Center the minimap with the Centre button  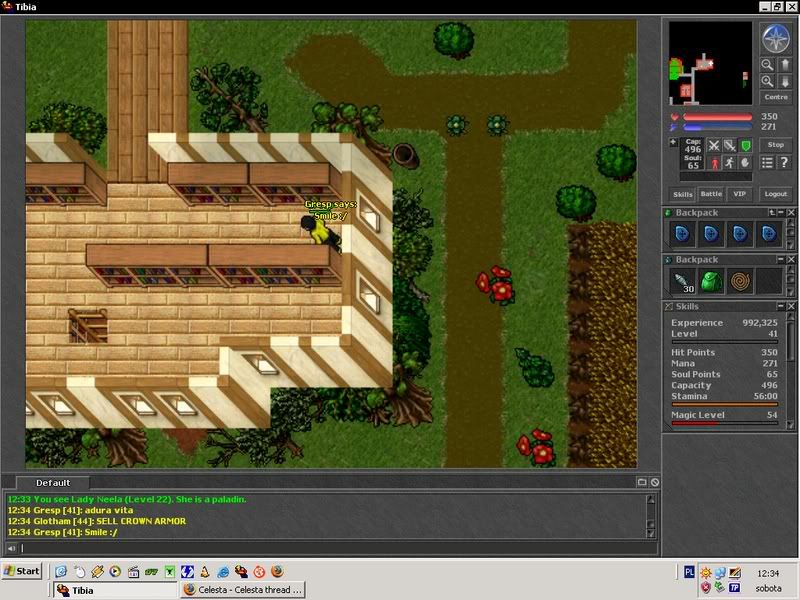click(x=776, y=97)
